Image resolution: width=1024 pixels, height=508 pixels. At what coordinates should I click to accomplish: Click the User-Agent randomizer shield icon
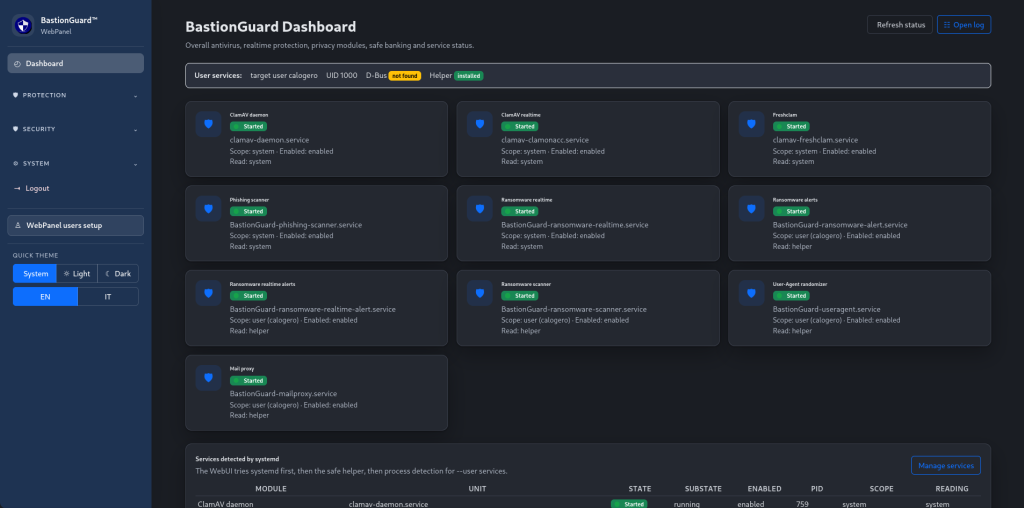tap(752, 293)
